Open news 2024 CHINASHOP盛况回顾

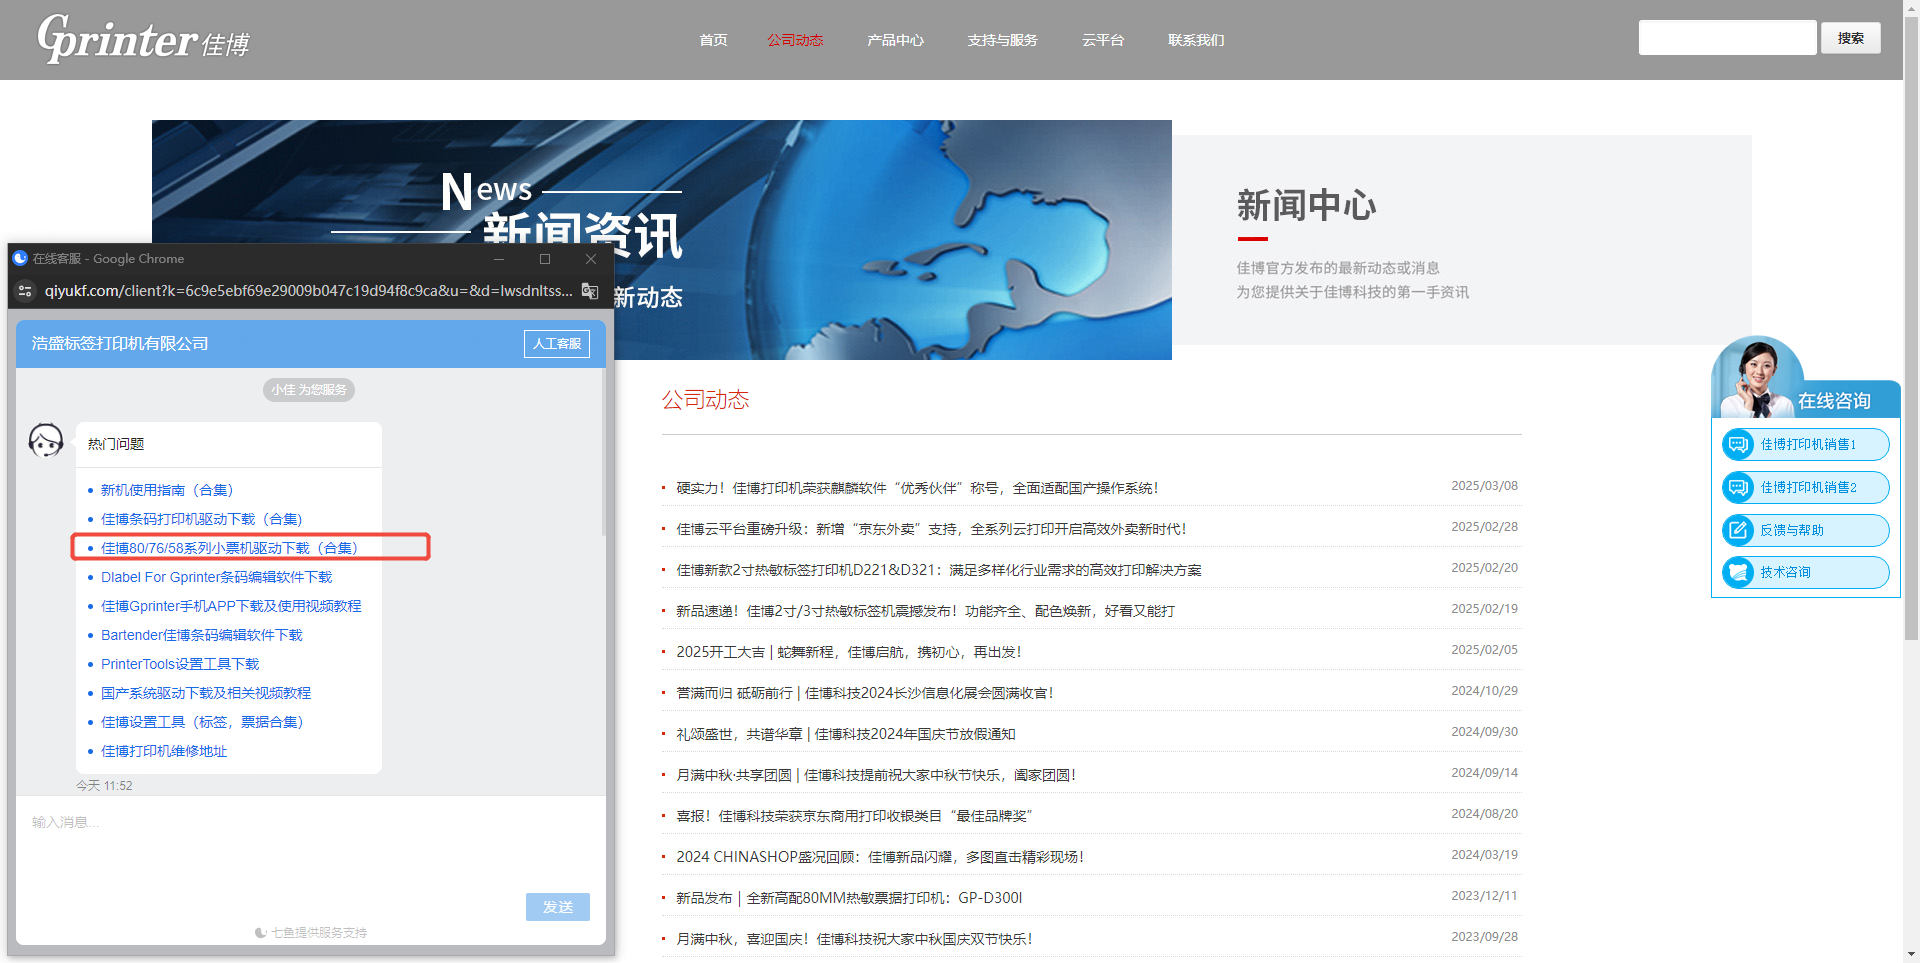(880, 857)
